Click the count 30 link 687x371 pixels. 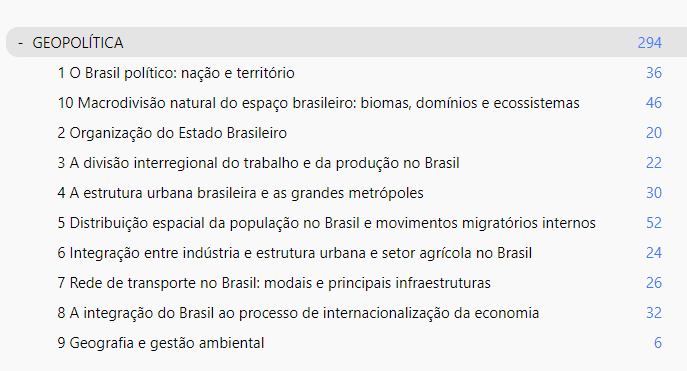[x=654, y=193]
